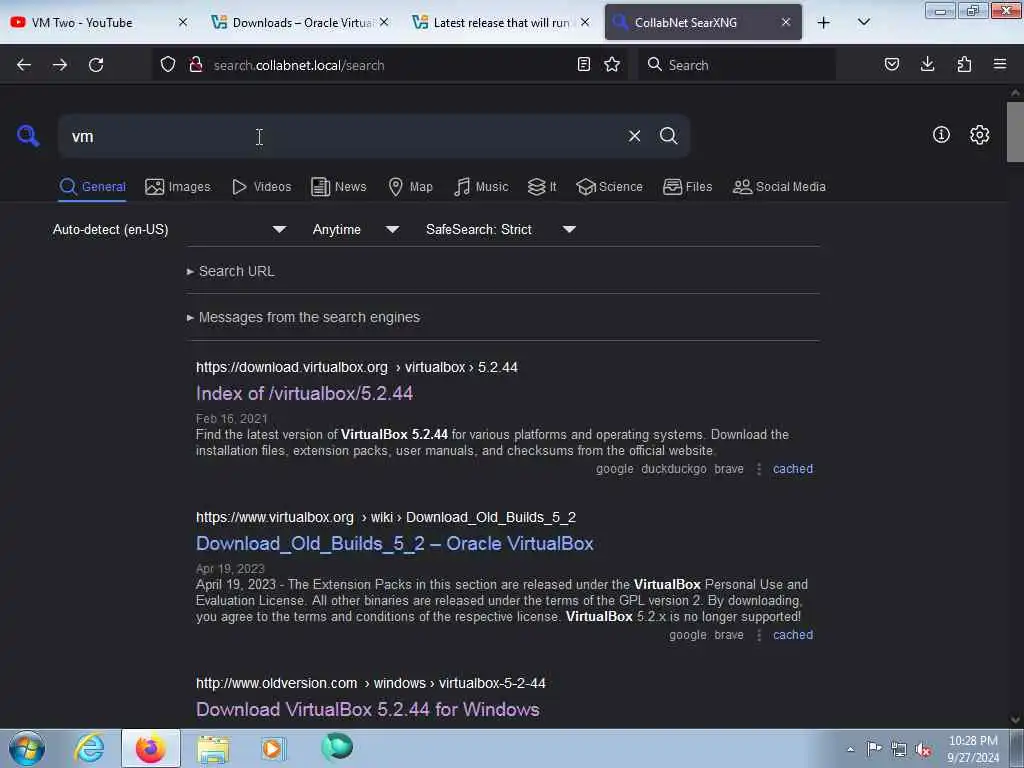
Task: Click Firefox icon in taskbar
Action: pyautogui.click(x=150, y=748)
